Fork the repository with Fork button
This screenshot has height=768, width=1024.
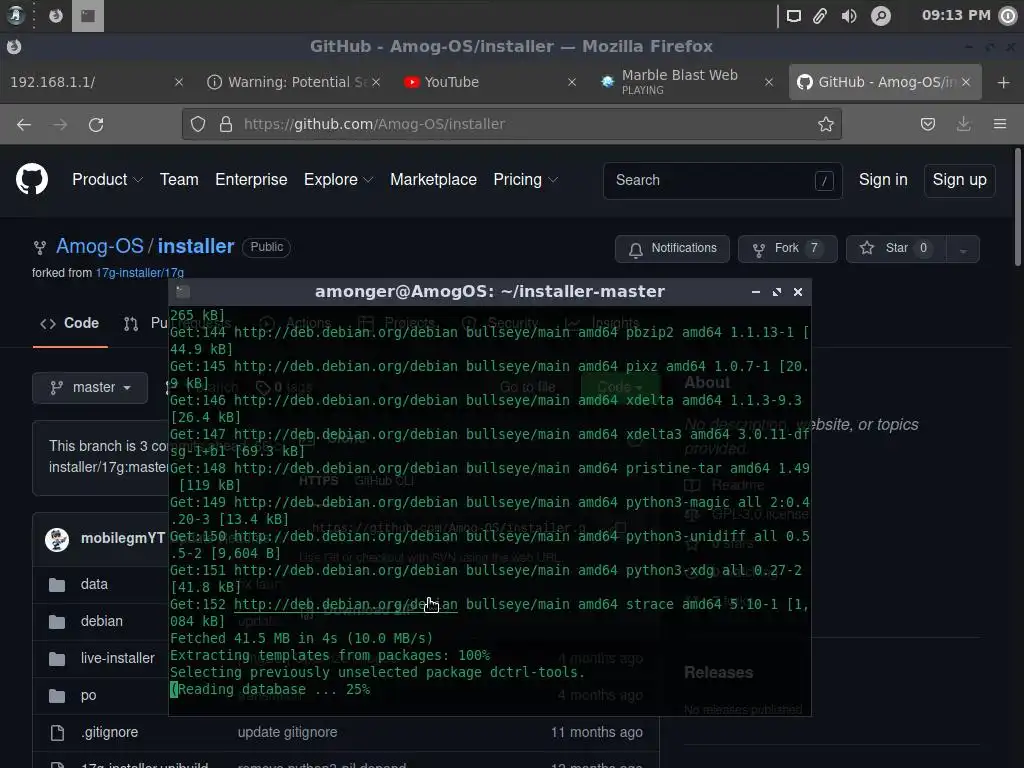787,249
